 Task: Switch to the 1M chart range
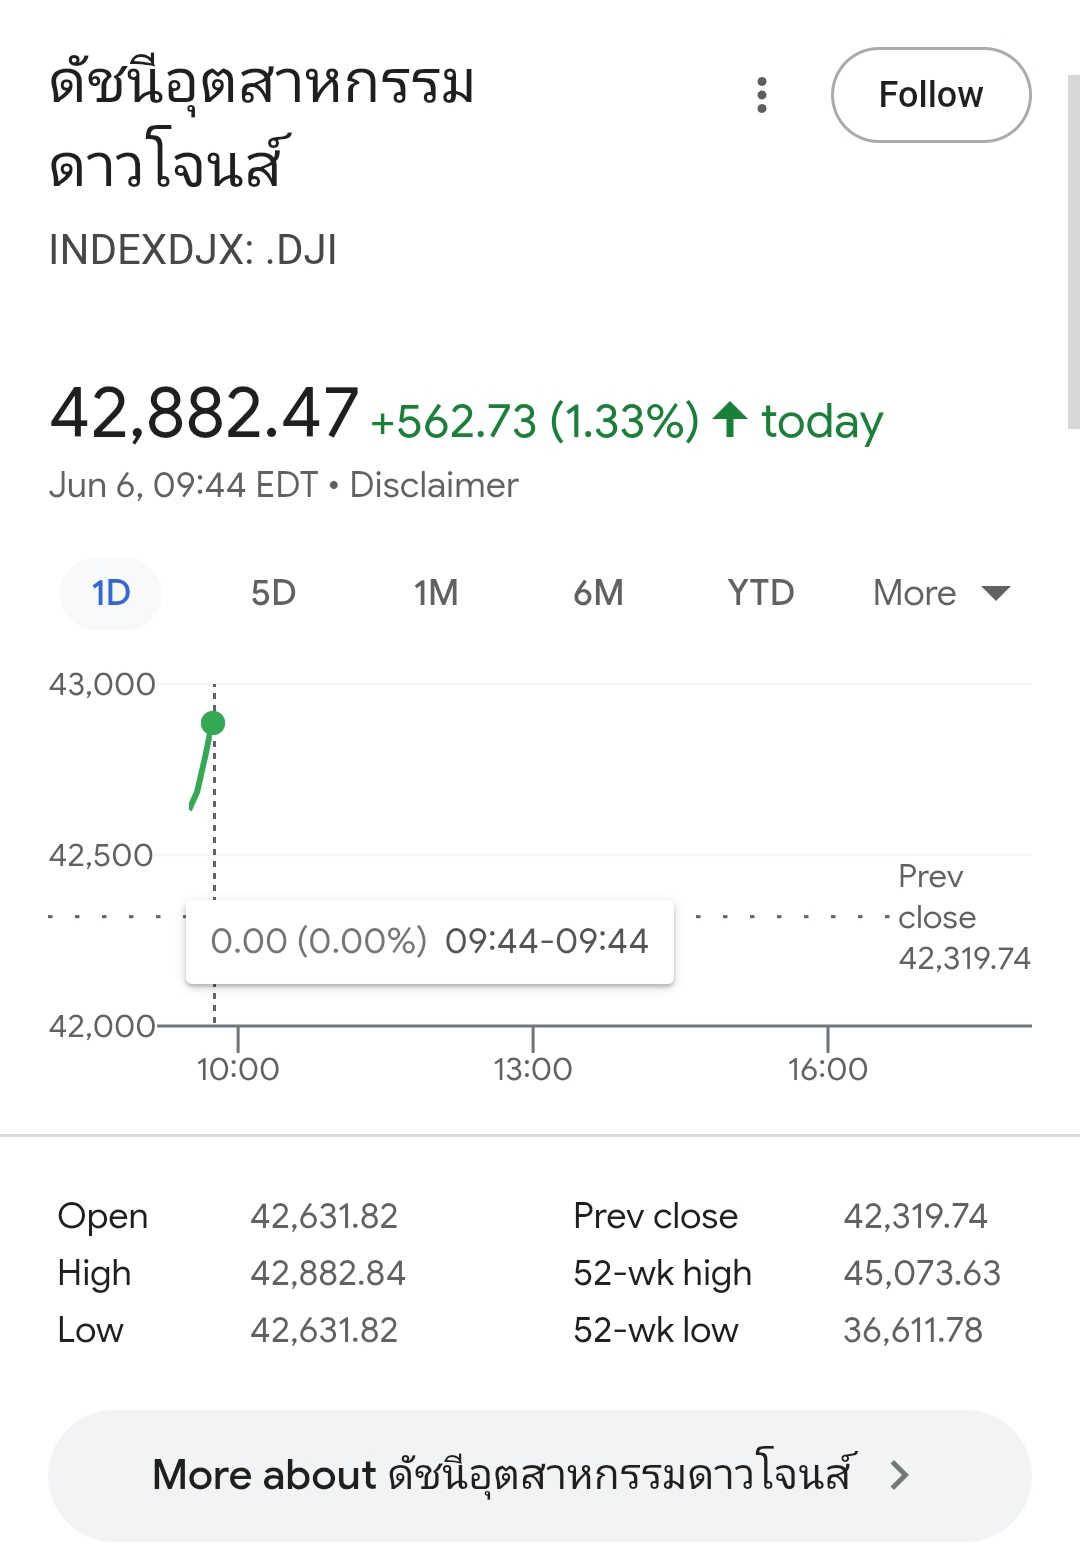pos(436,593)
